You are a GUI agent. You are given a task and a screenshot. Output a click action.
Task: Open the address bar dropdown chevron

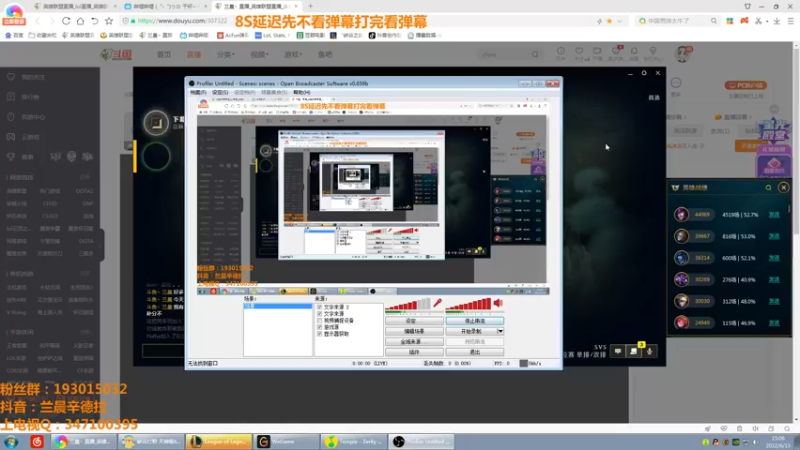pos(619,21)
